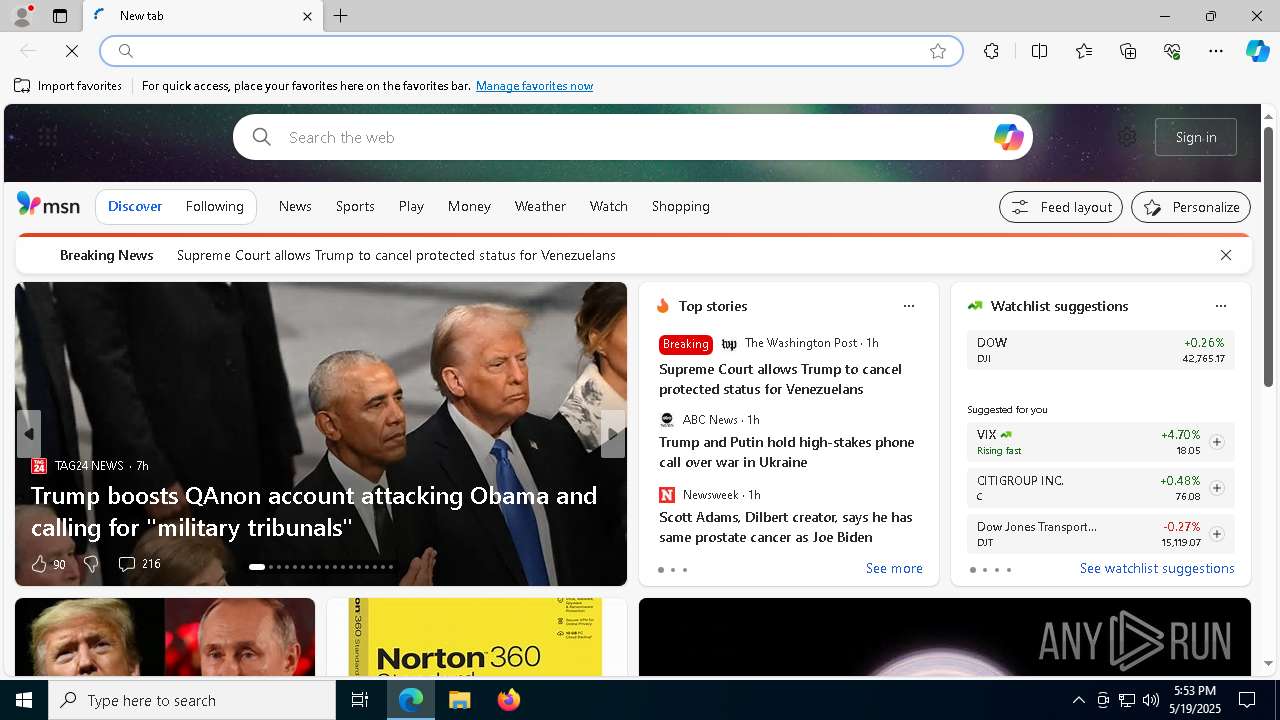Launch Firefox from the taskbar
The width and height of the screenshot is (1280, 720).
[x=509, y=700]
